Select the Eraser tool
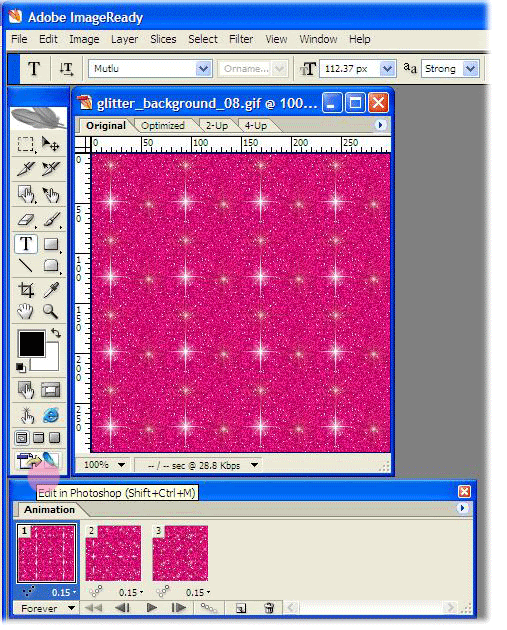 click(26, 220)
